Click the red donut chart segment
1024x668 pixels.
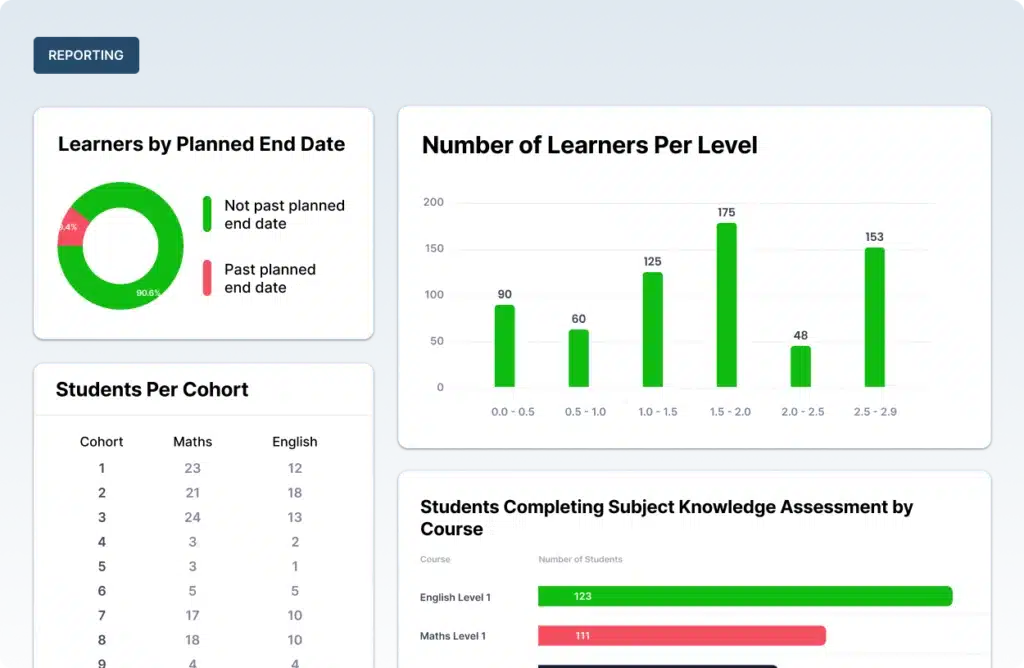(70, 225)
